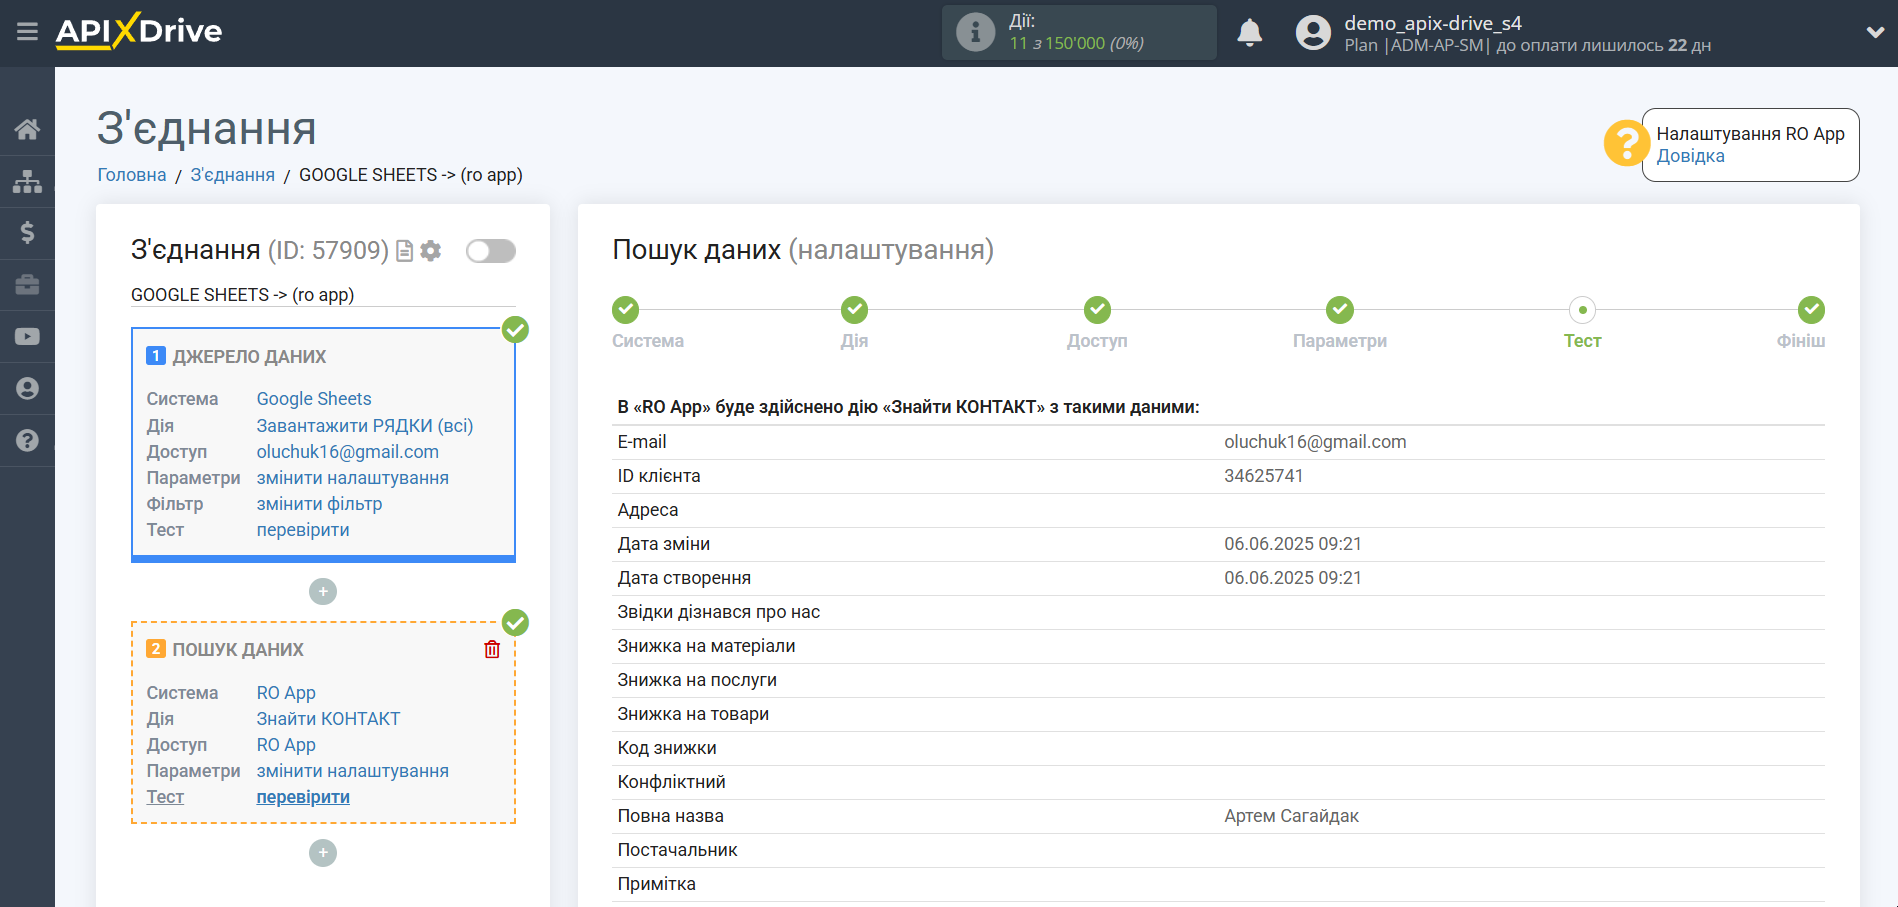The height and width of the screenshot is (907, 1898).
Task: Open the payments dollar icon in sidebar
Action: coord(27,232)
